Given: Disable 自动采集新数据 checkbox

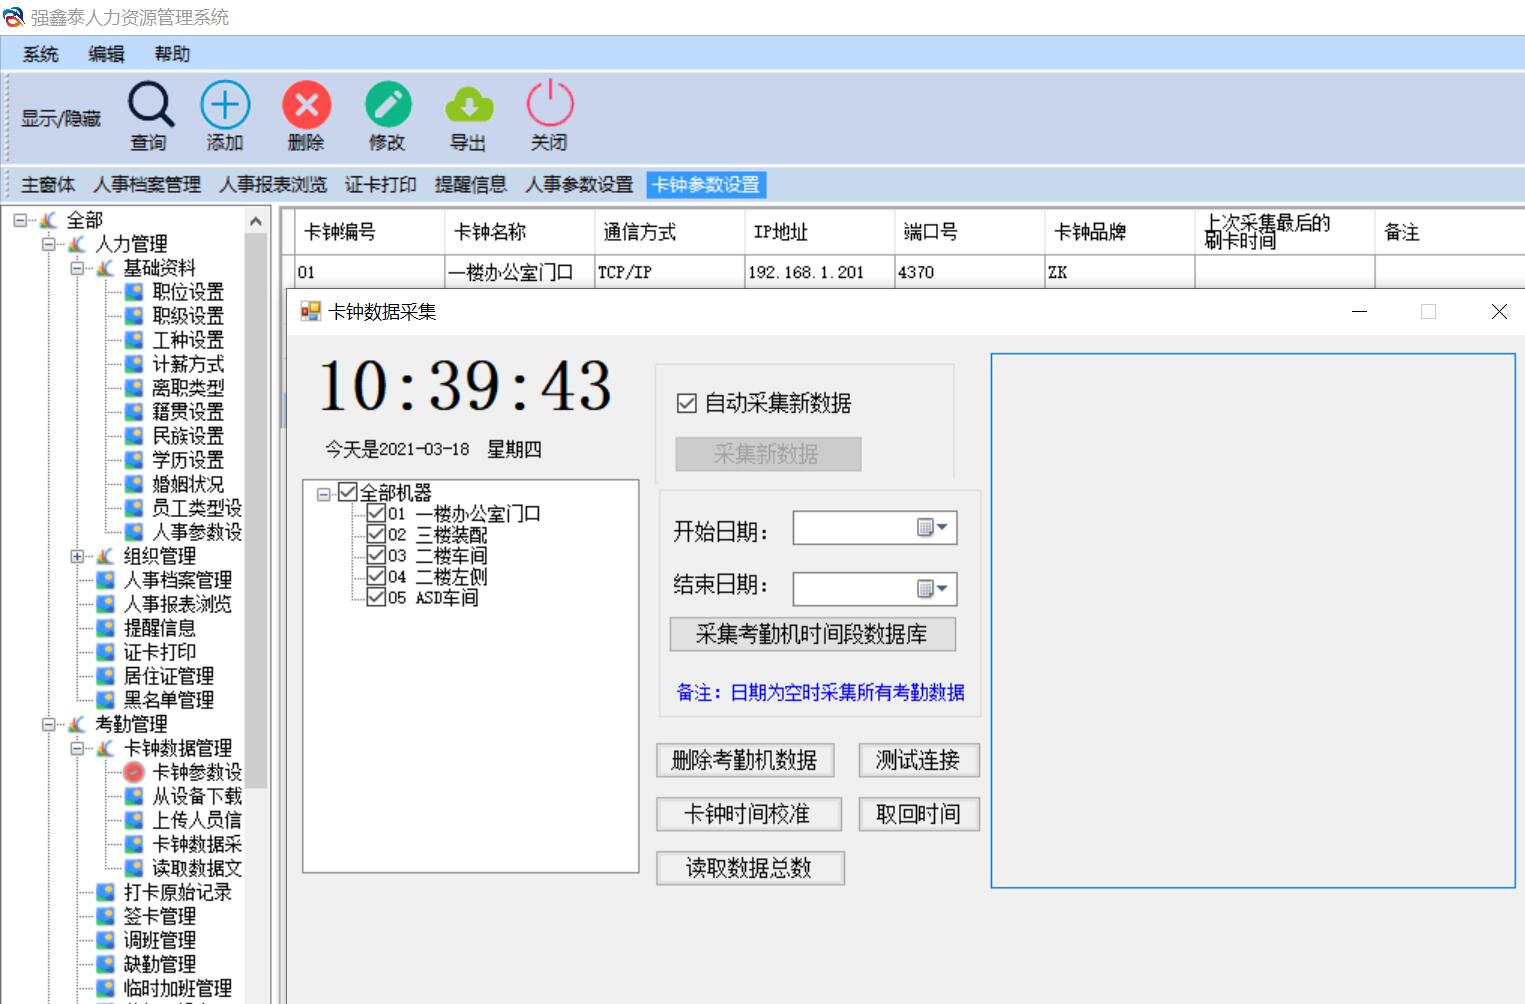Looking at the screenshot, I should click(686, 403).
